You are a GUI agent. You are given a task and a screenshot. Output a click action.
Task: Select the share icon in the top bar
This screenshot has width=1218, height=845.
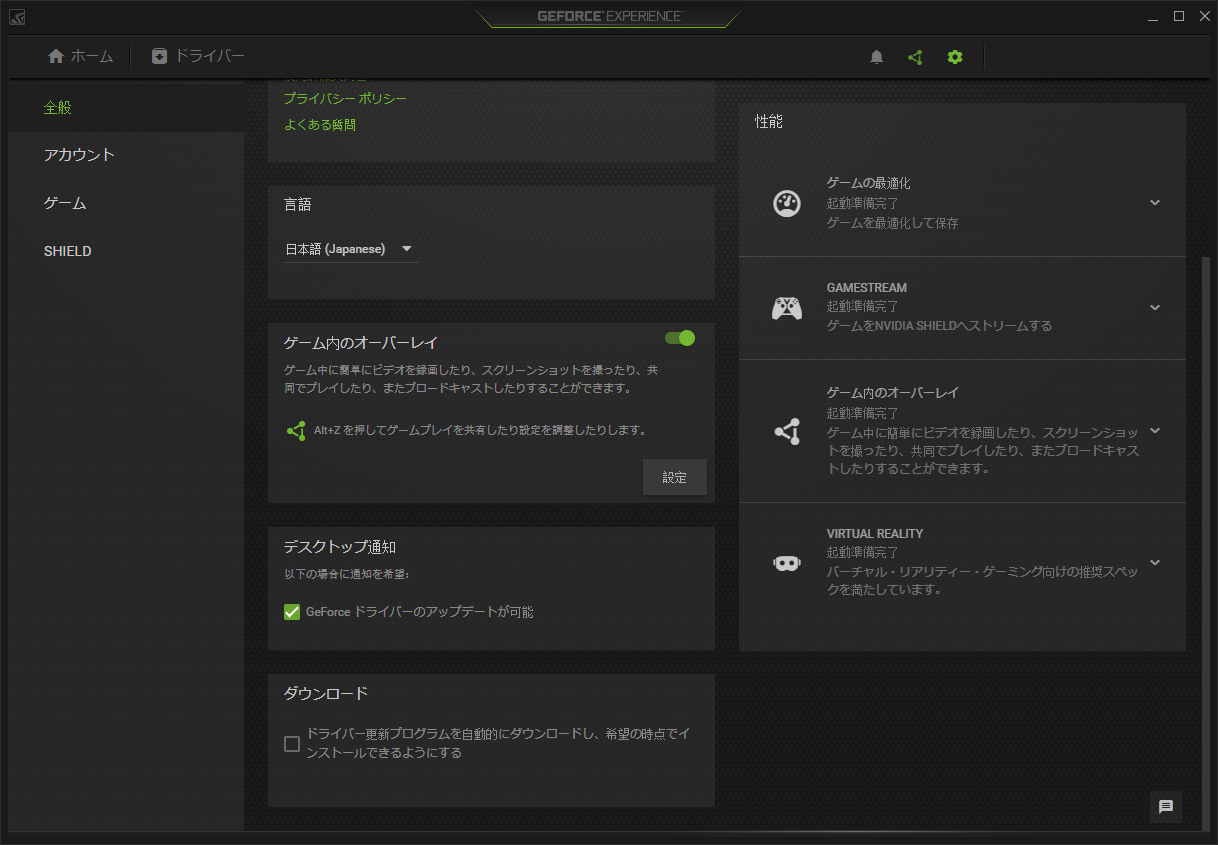[915, 57]
